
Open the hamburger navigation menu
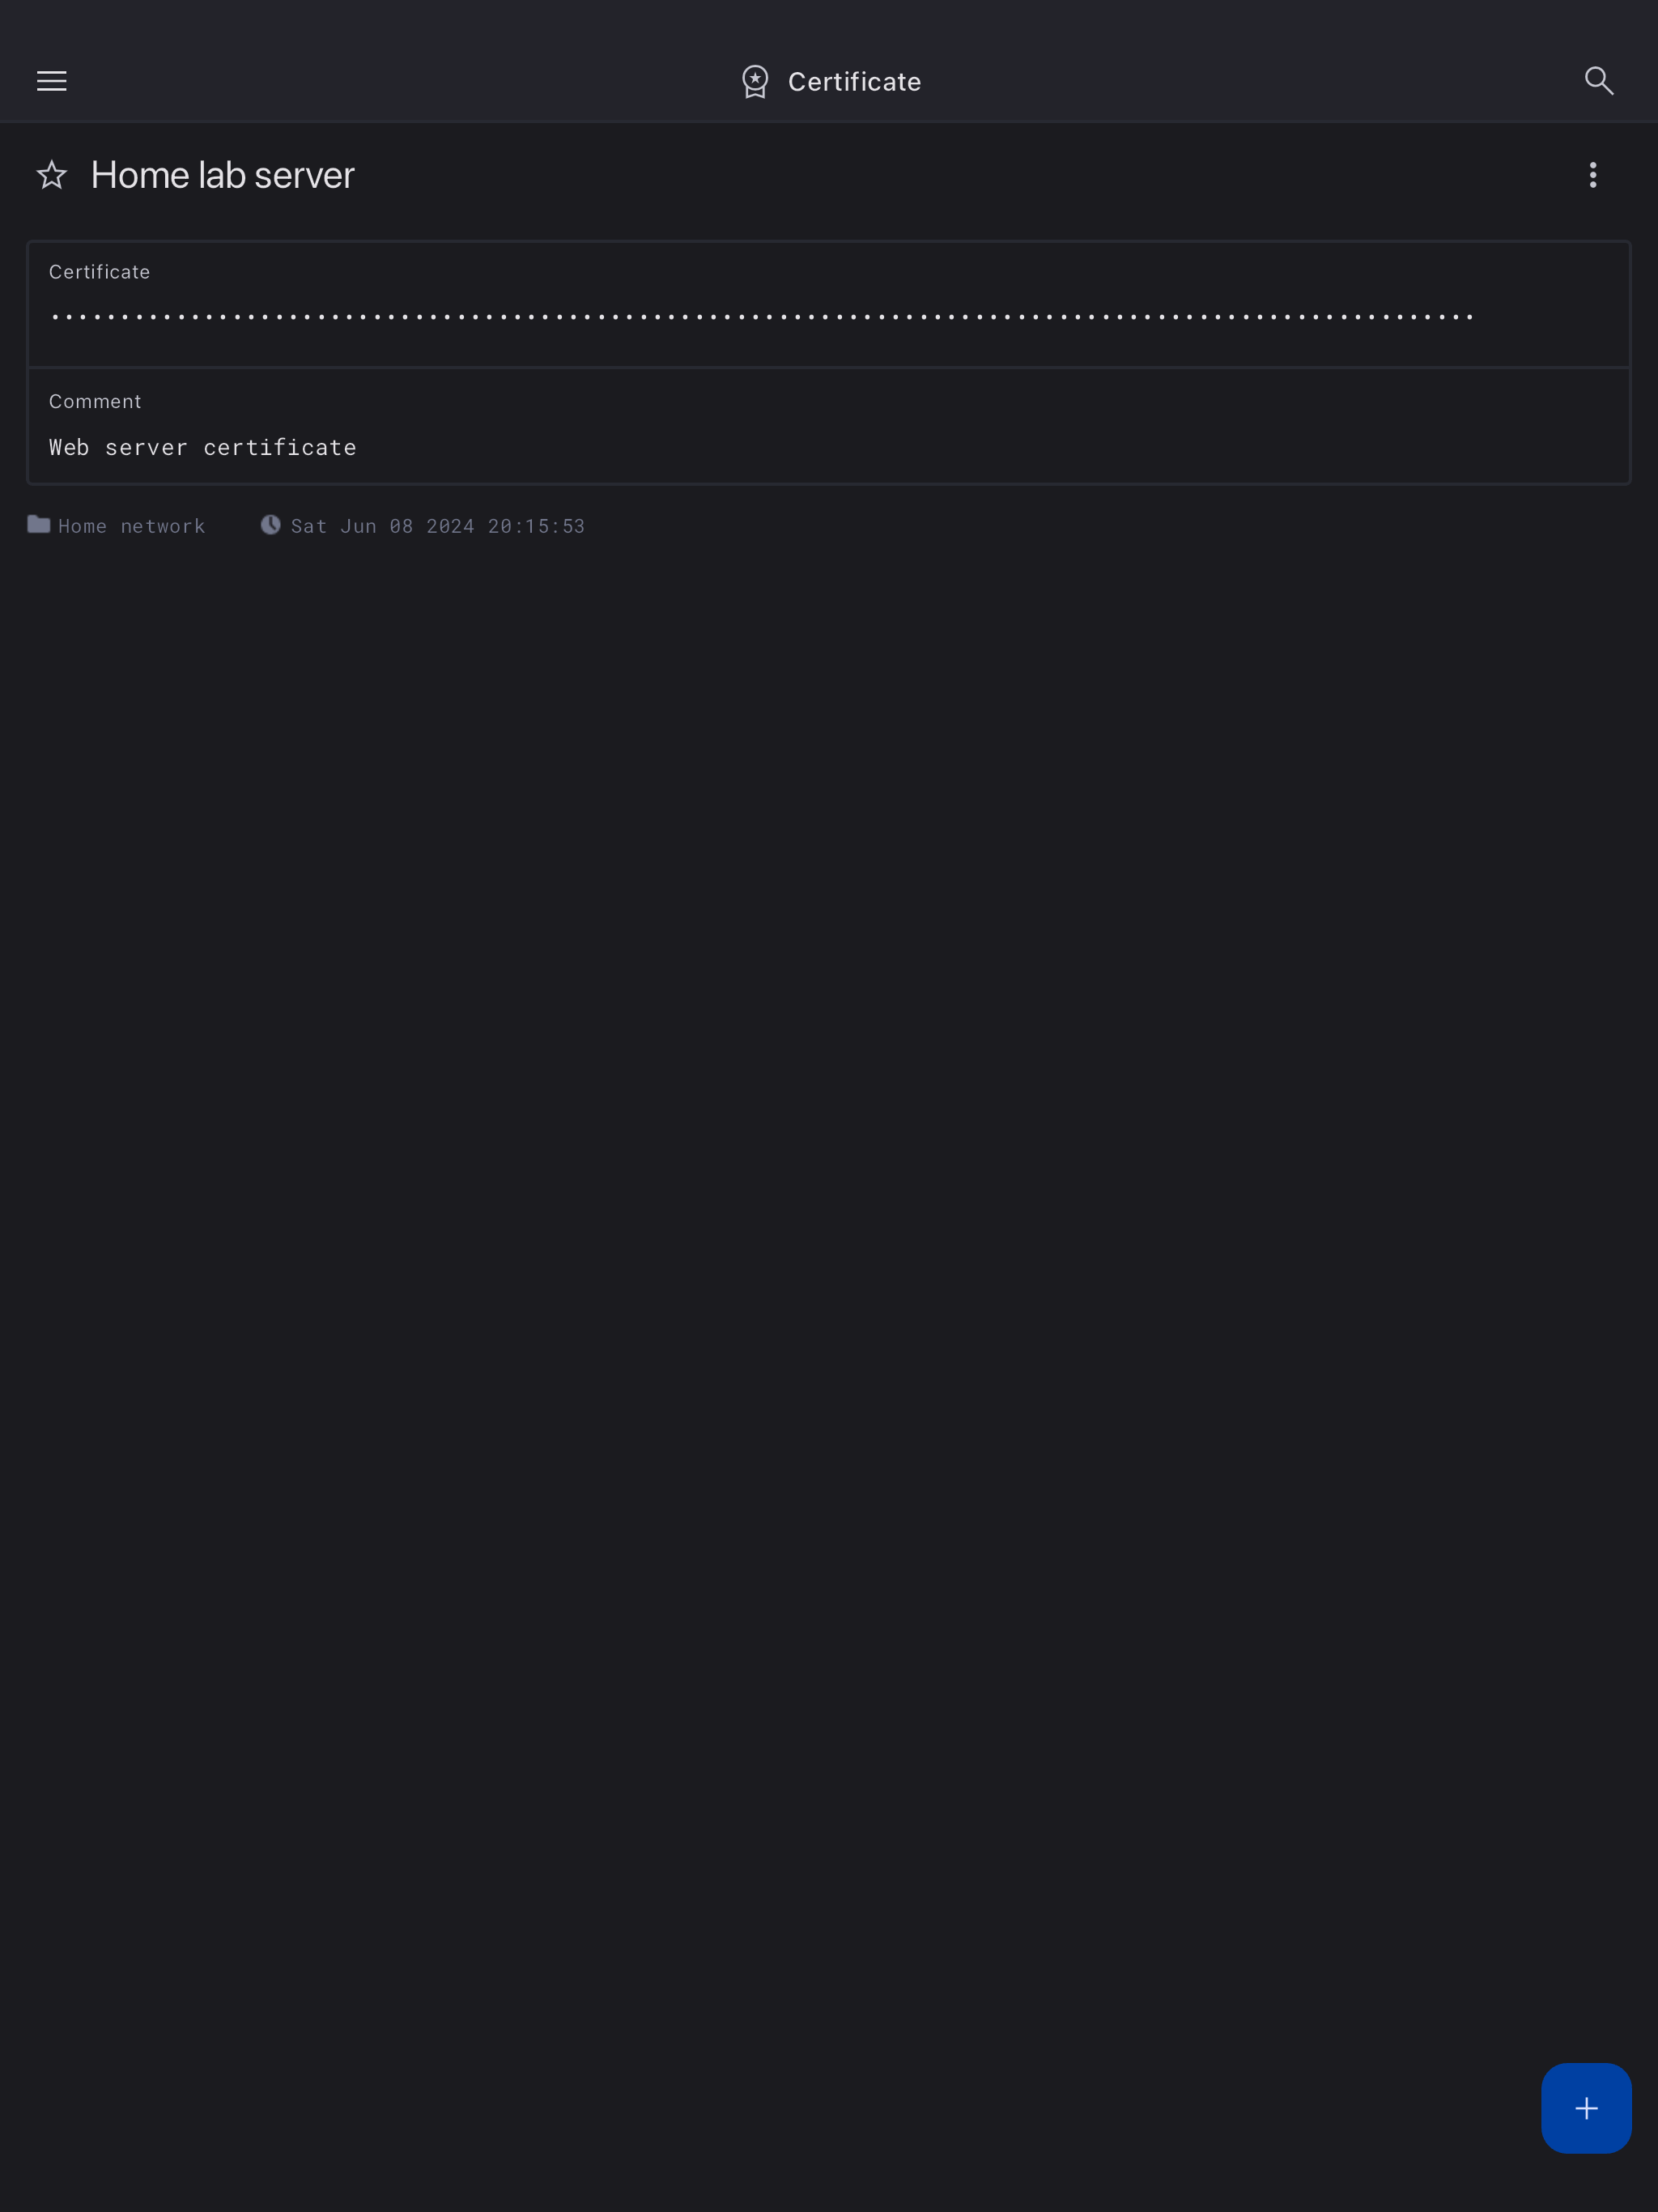pos(52,81)
